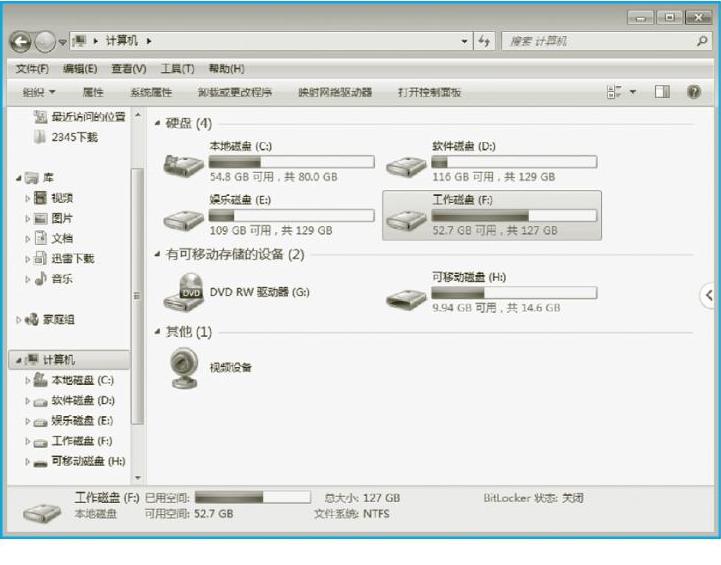Toggle the preview pane icon
This screenshot has height=565, width=721.
click(x=662, y=92)
